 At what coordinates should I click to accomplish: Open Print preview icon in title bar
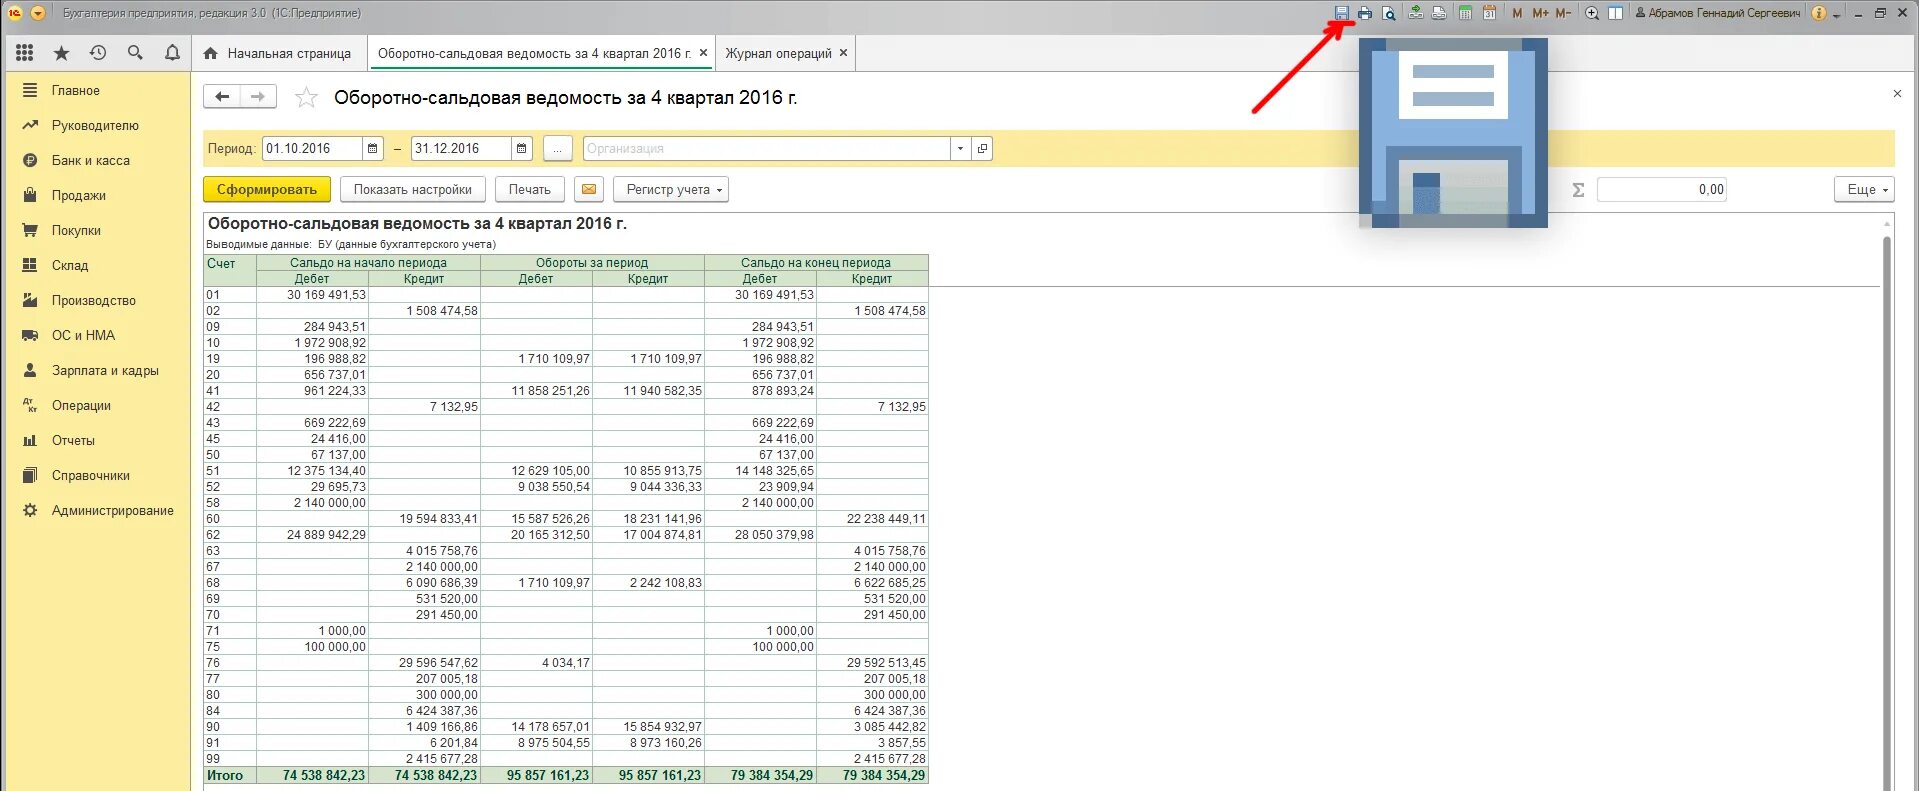coord(1389,13)
